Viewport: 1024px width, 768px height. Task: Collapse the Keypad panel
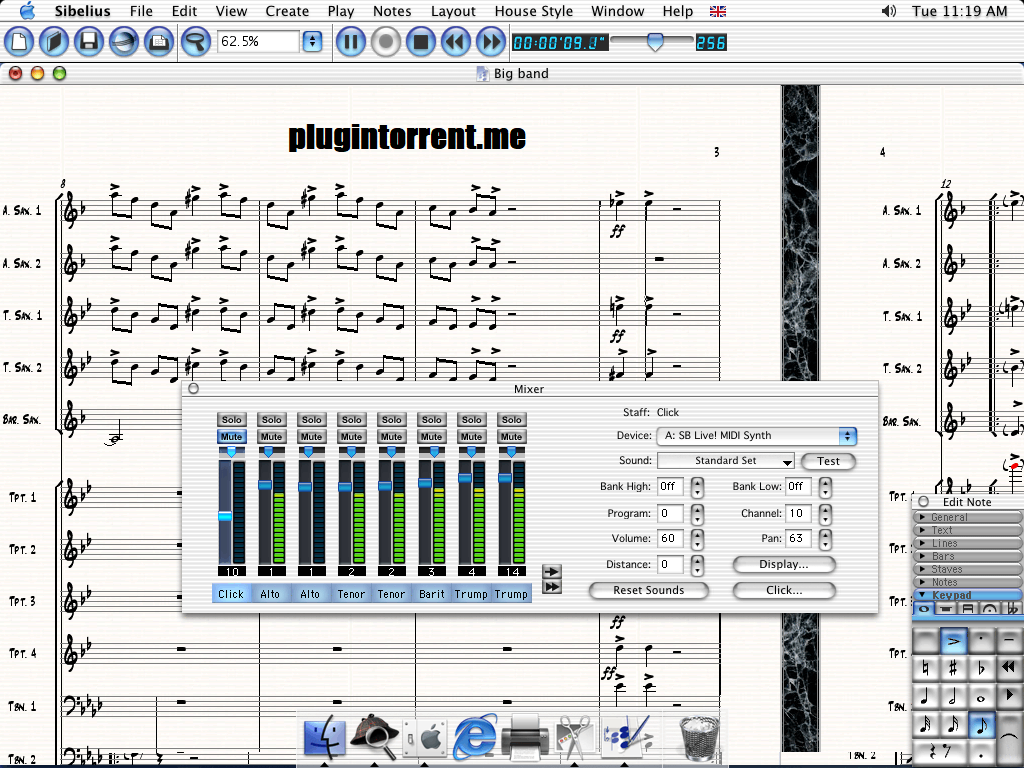tap(967, 595)
